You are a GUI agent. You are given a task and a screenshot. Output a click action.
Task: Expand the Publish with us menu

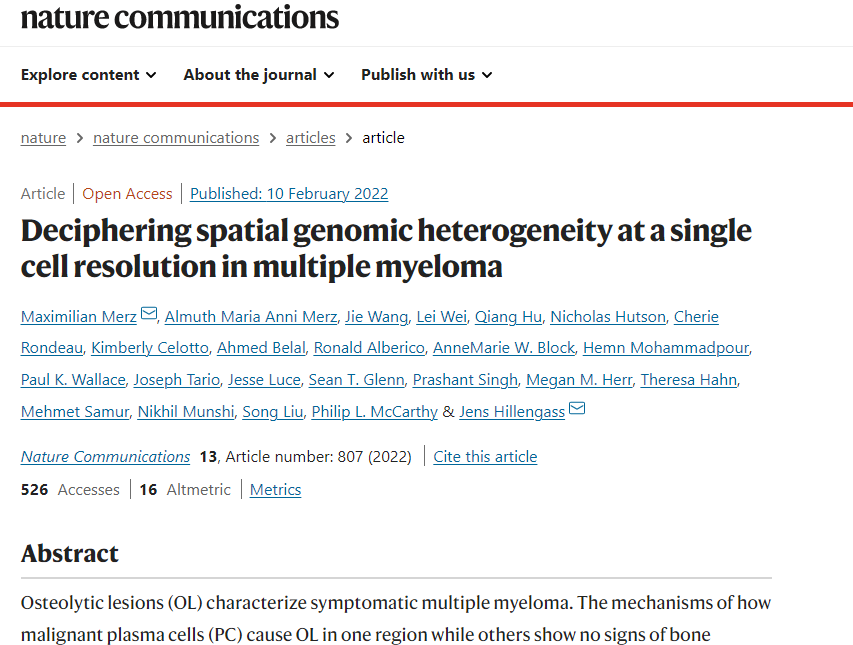click(427, 75)
